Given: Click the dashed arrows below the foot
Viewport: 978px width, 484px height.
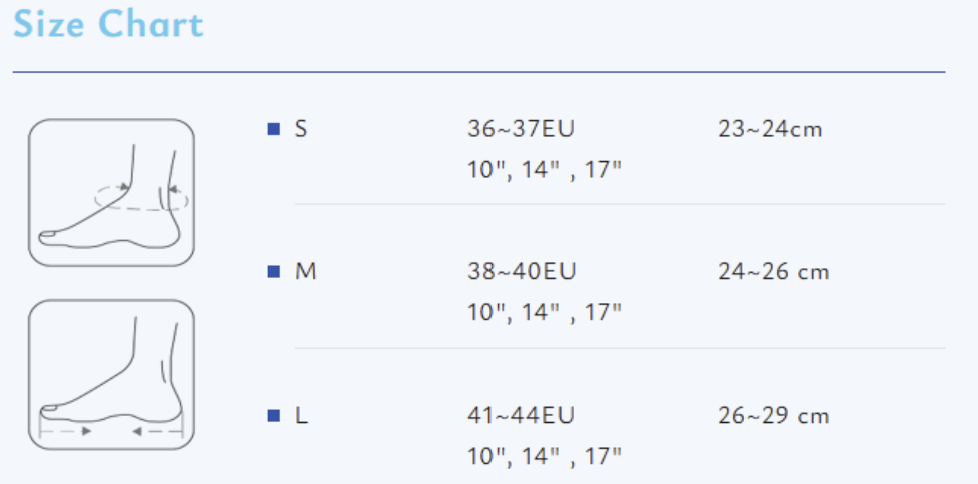Looking at the screenshot, I should click(x=111, y=430).
